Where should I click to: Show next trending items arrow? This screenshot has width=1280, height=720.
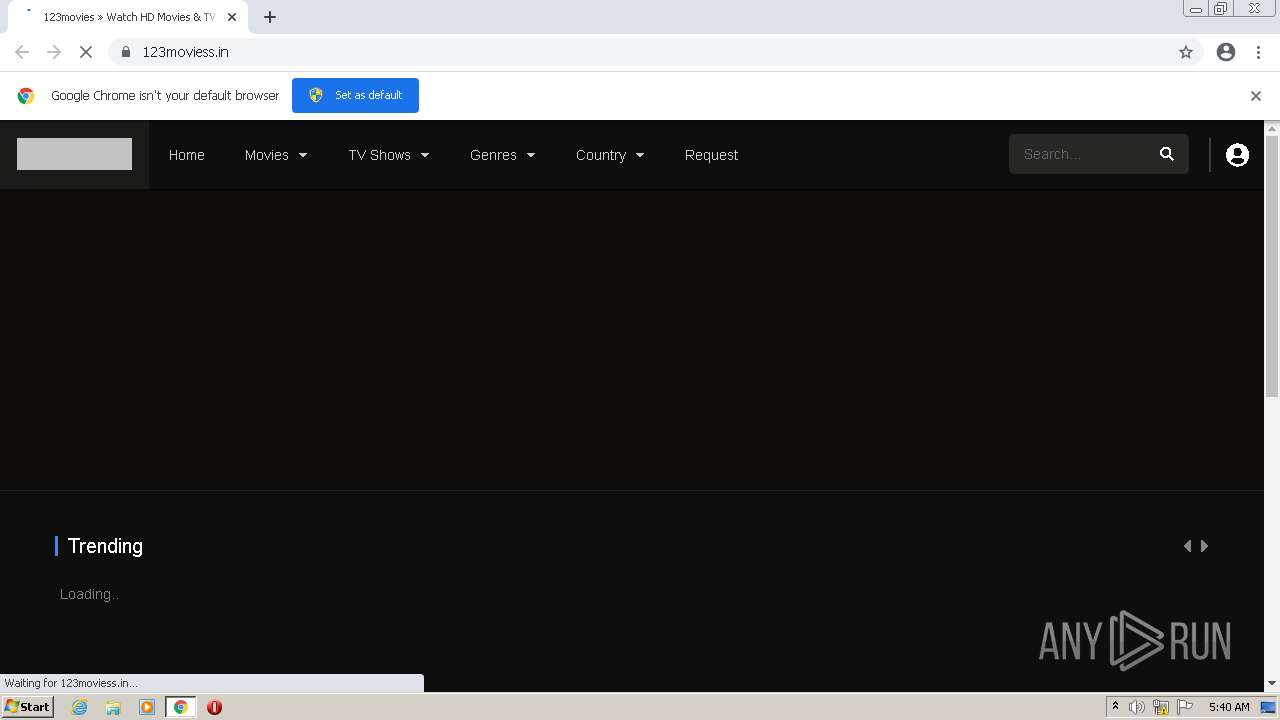coord(1204,546)
